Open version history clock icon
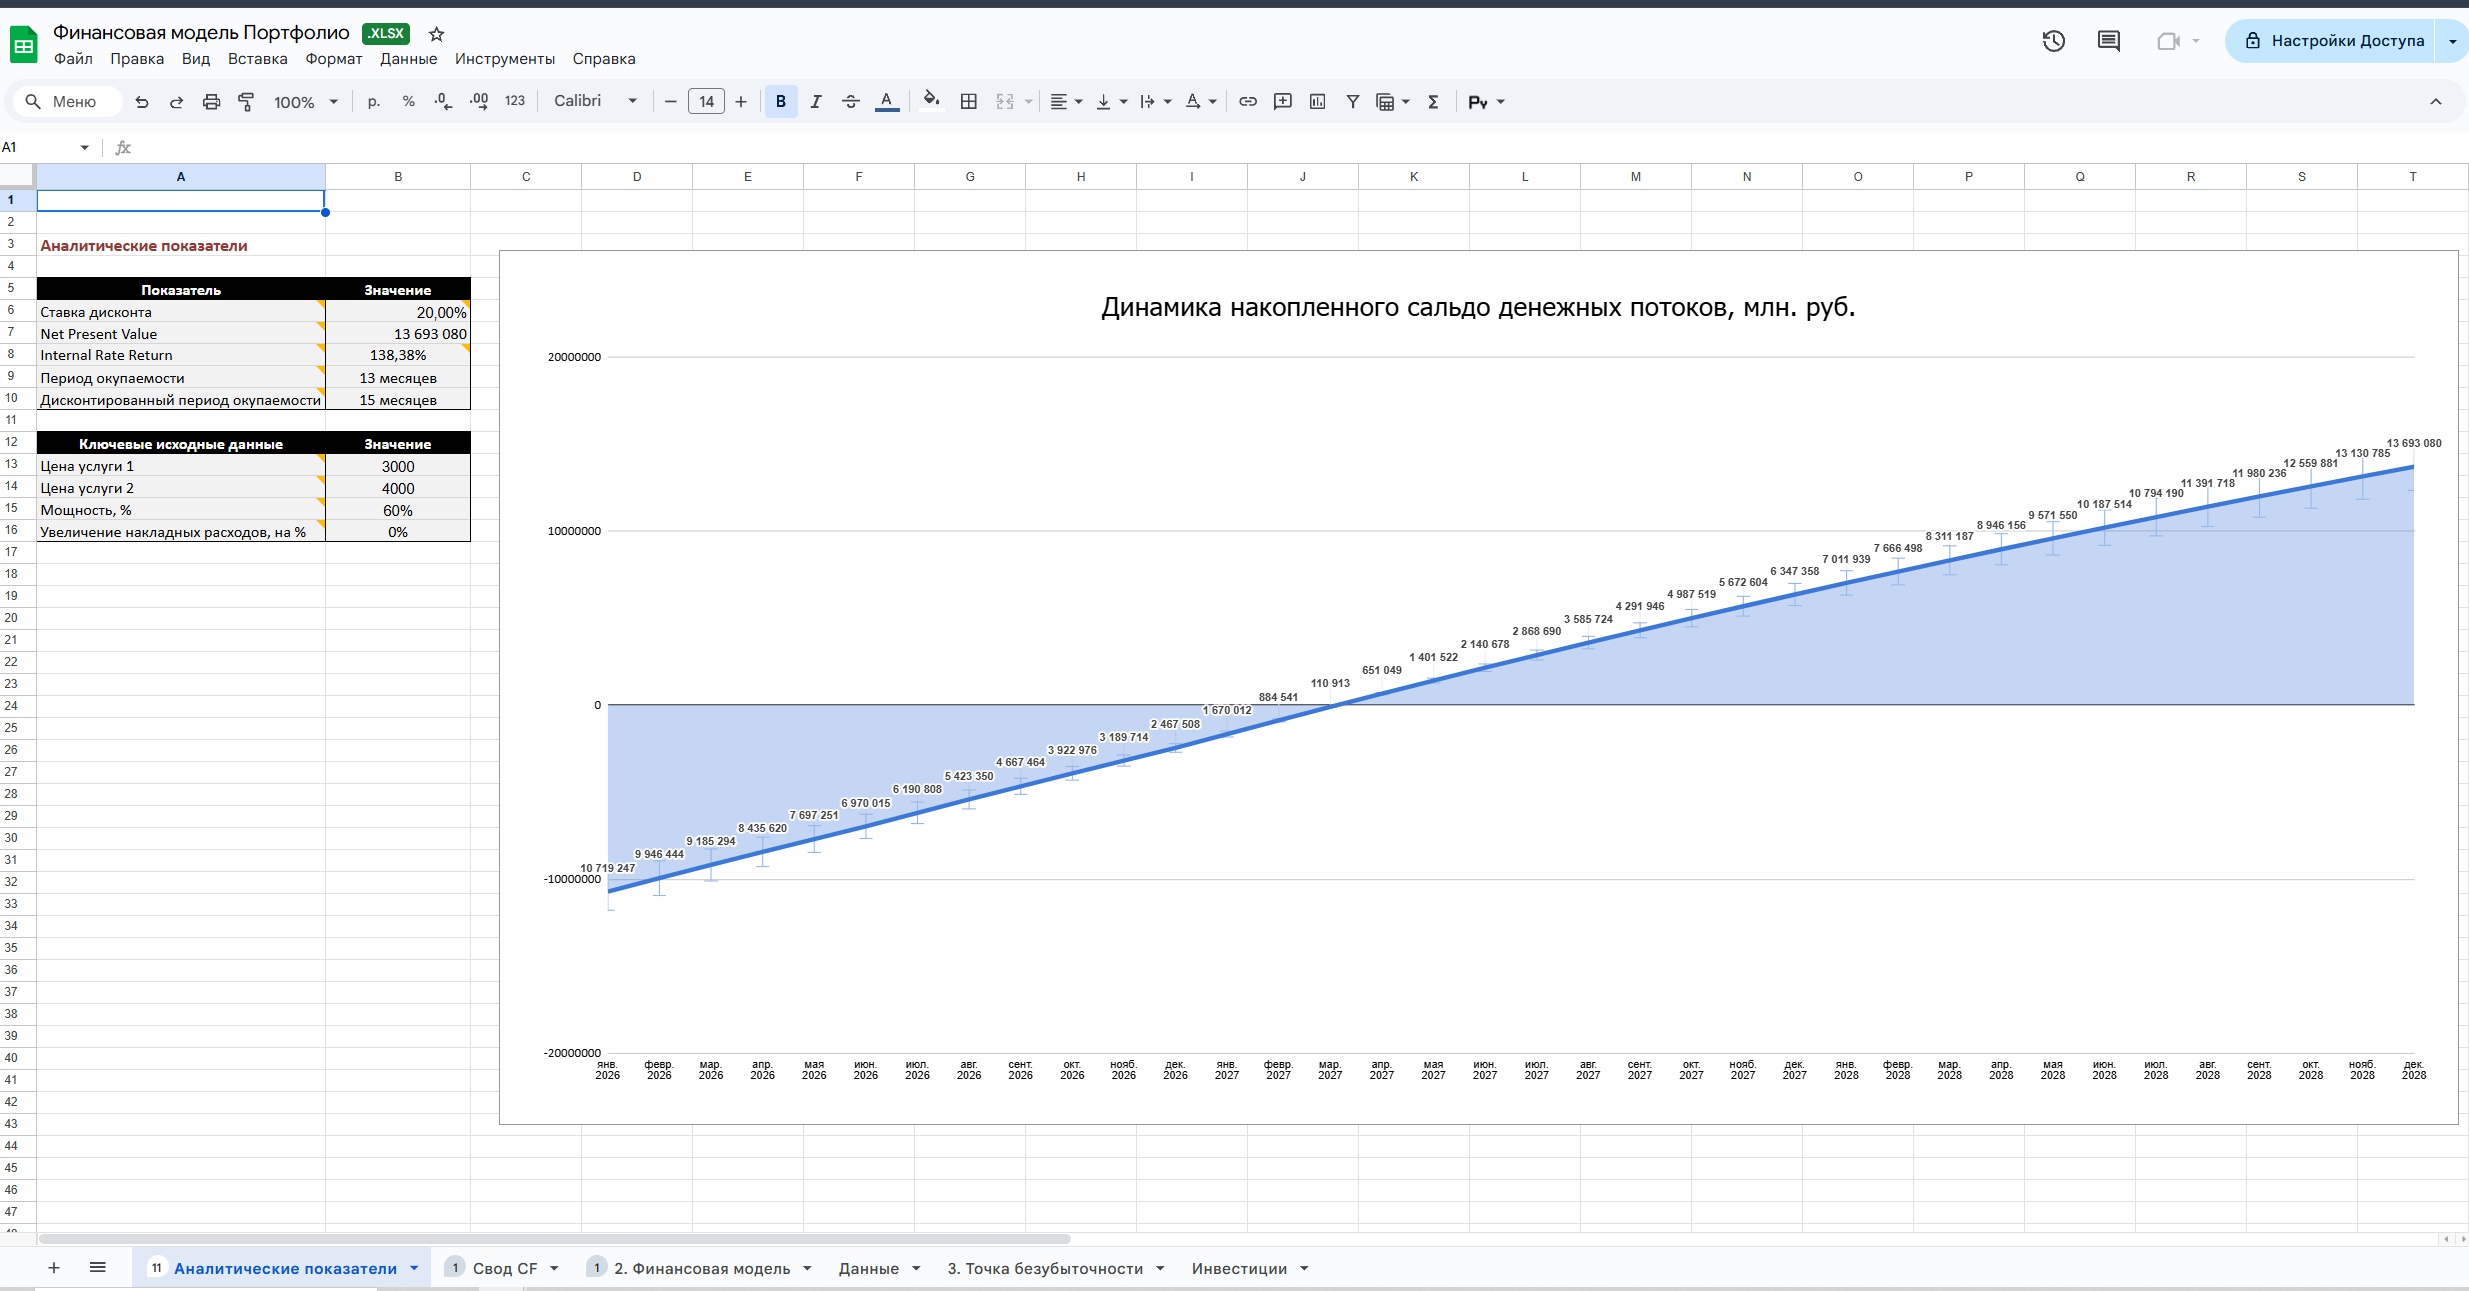The width and height of the screenshot is (2469, 1291). point(2053,41)
